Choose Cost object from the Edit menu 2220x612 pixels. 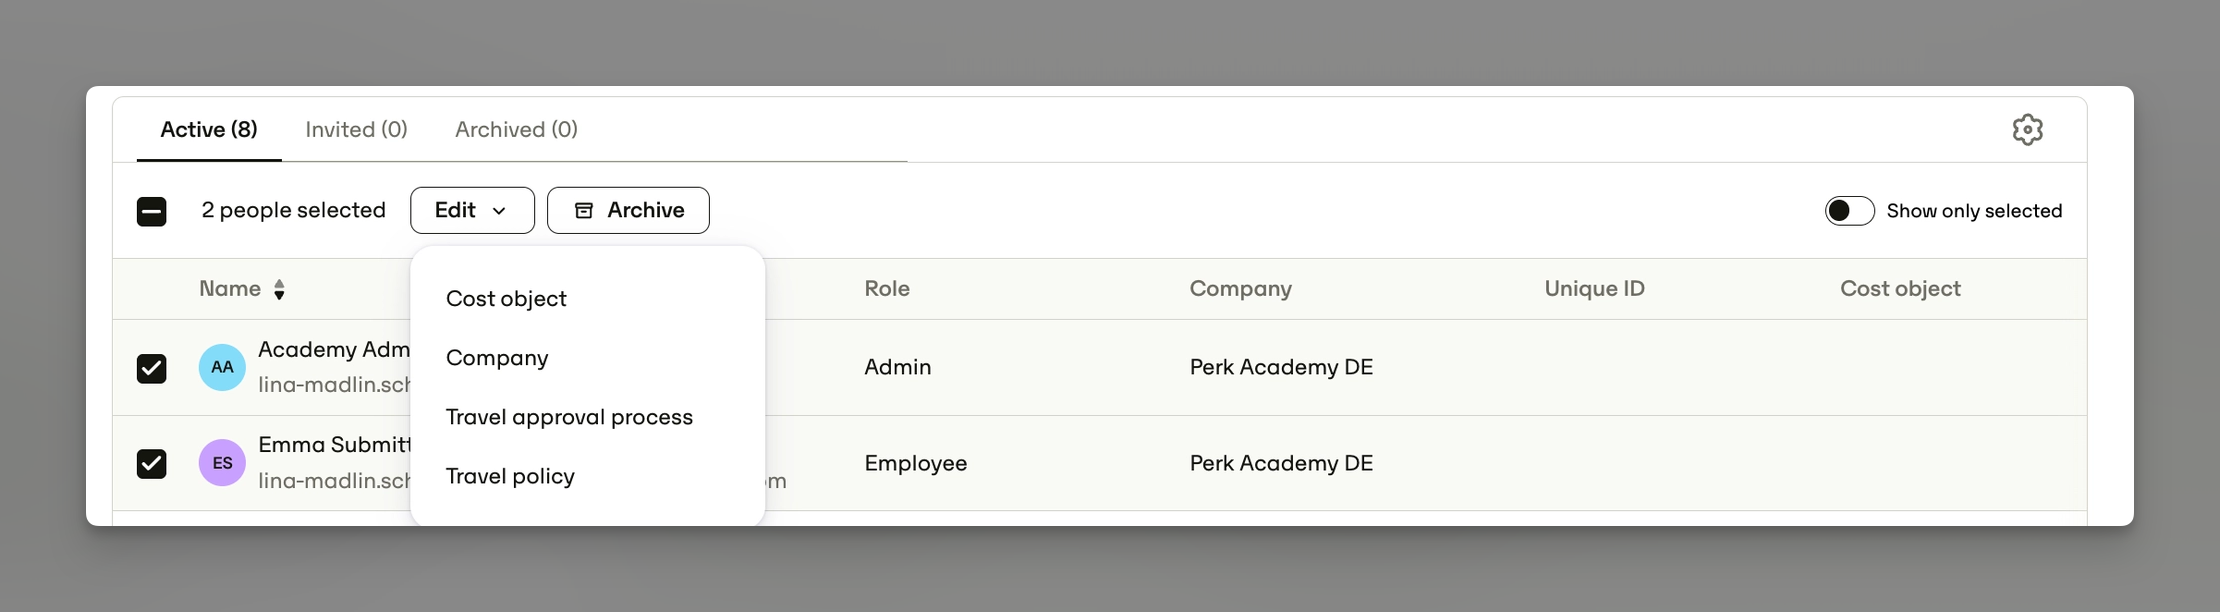[x=506, y=299]
